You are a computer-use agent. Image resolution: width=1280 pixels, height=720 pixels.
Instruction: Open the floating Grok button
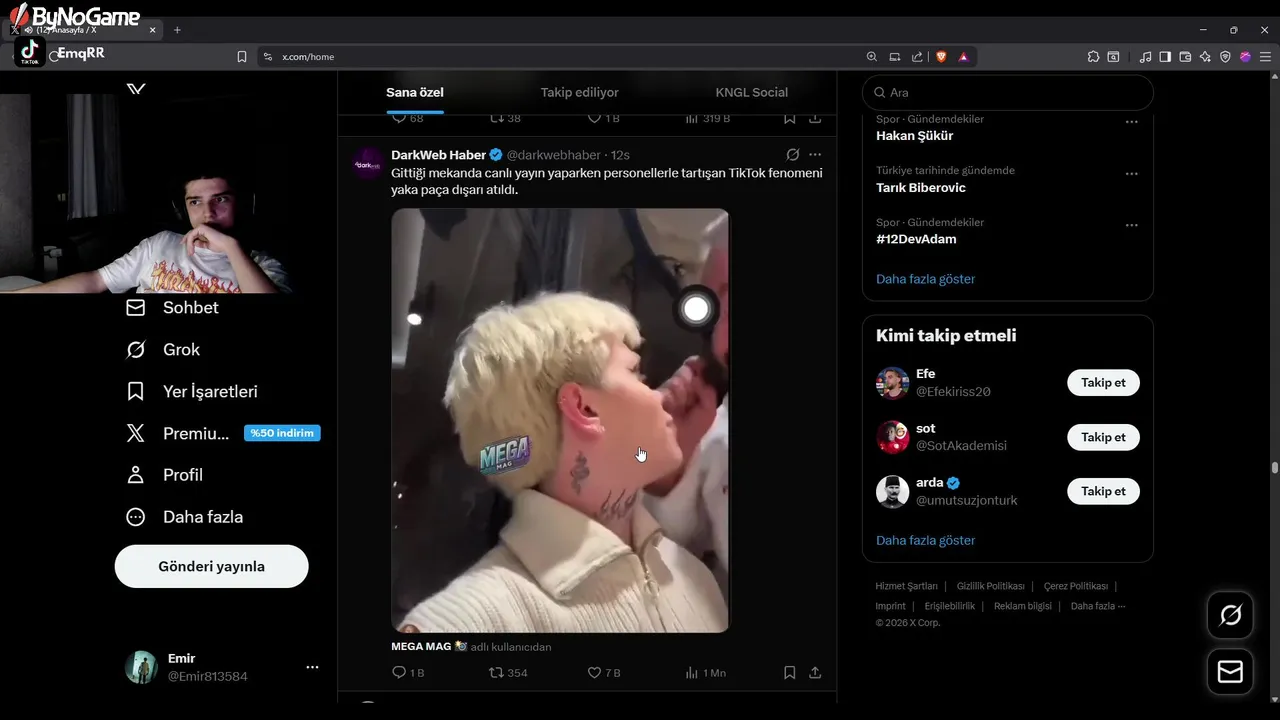(1230, 616)
